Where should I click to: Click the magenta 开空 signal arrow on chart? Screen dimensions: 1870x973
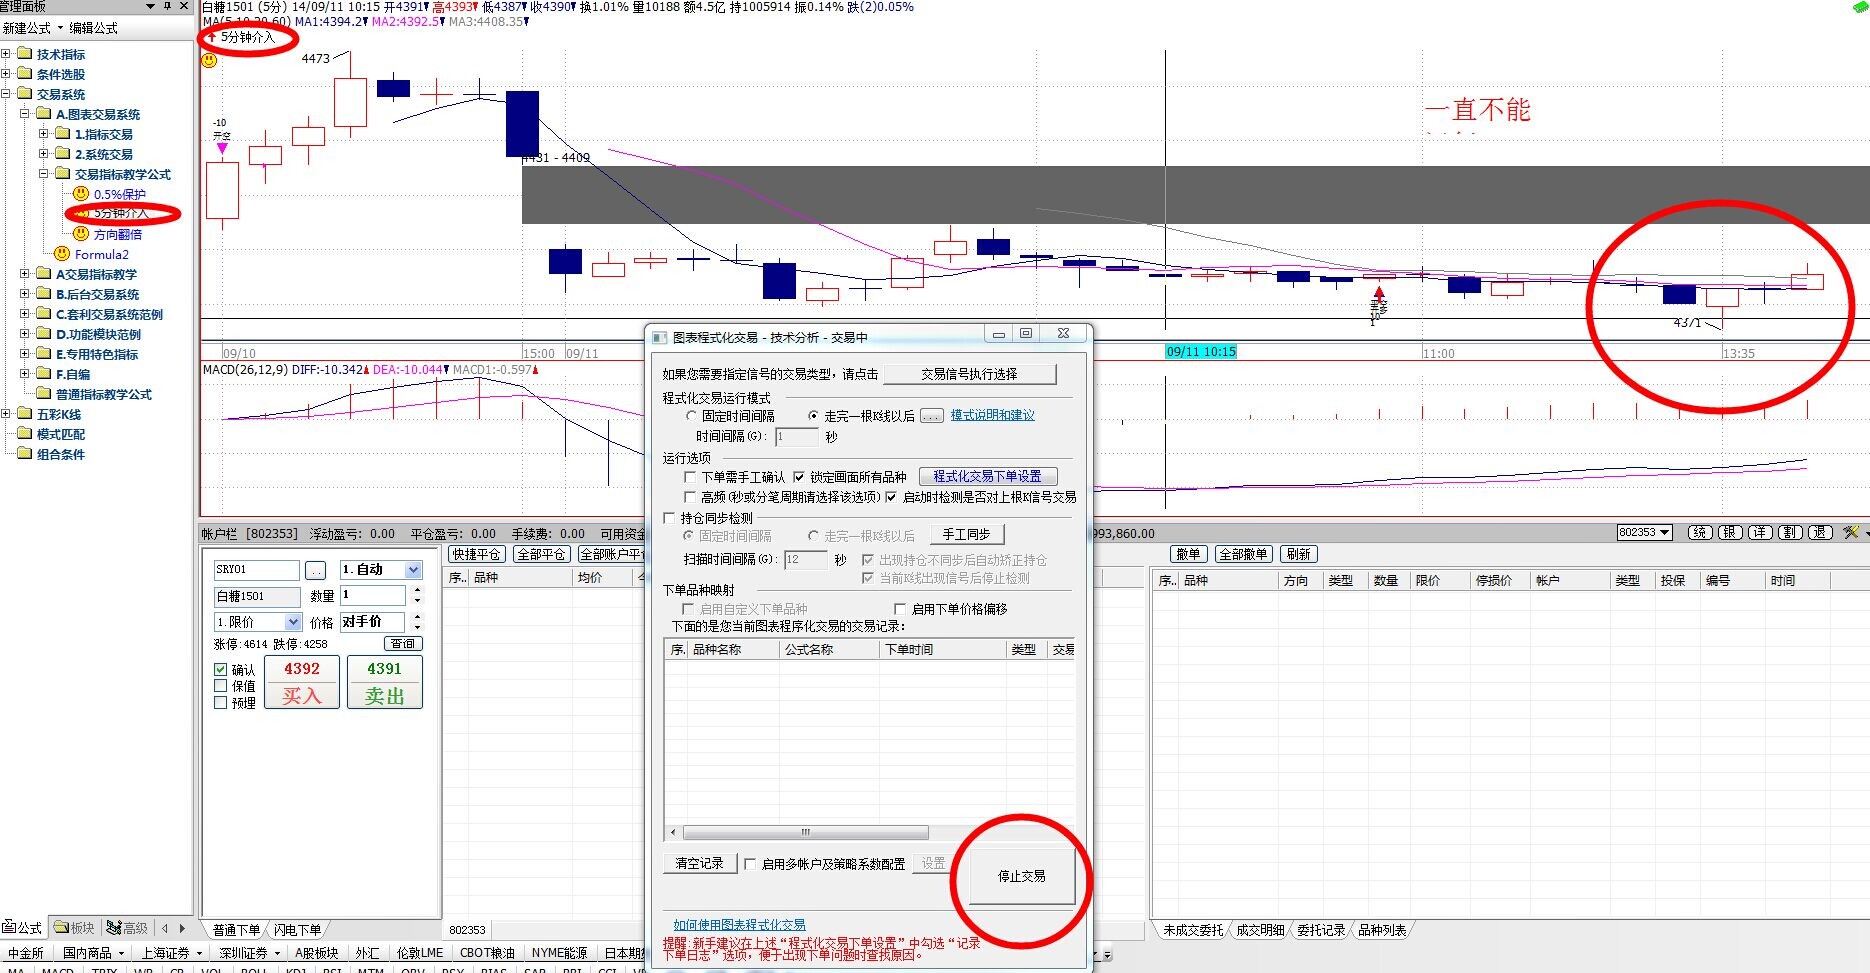click(x=222, y=148)
